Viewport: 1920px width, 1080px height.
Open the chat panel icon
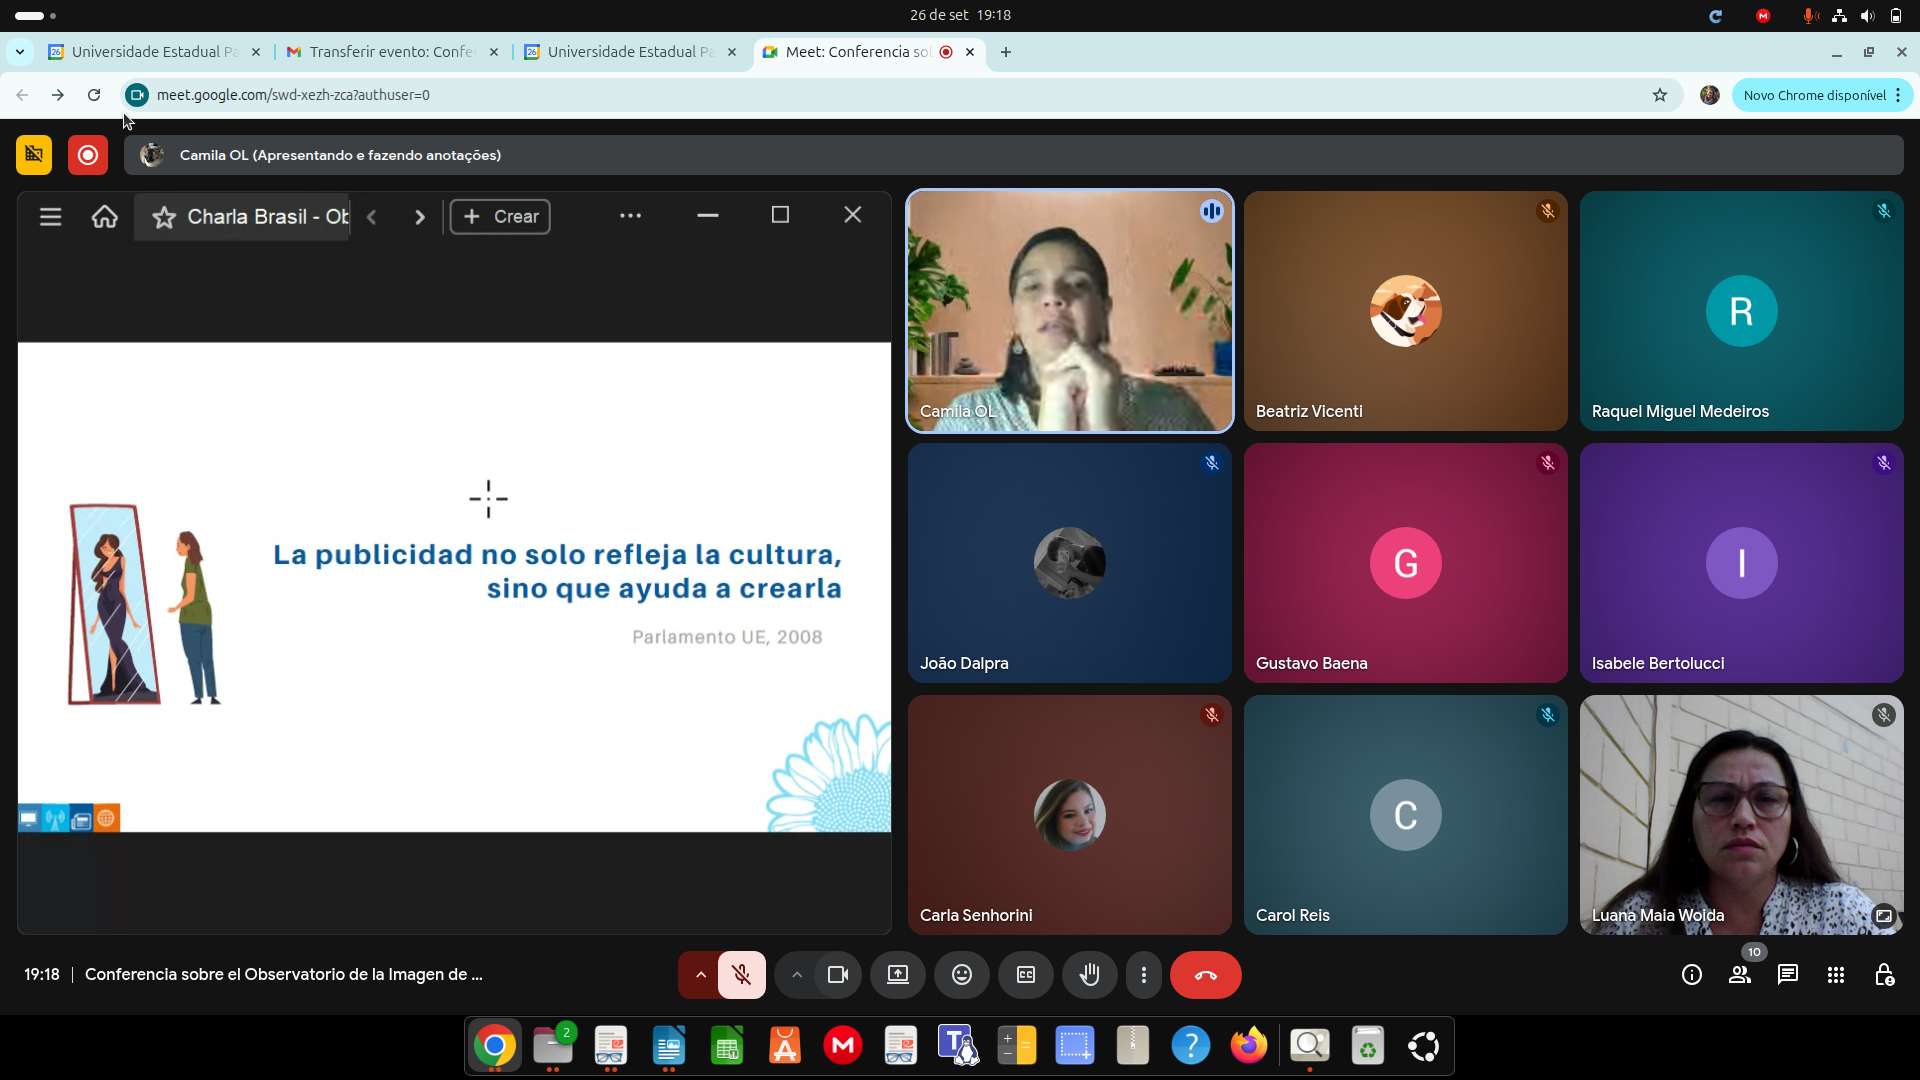(x=1787, y=975)
